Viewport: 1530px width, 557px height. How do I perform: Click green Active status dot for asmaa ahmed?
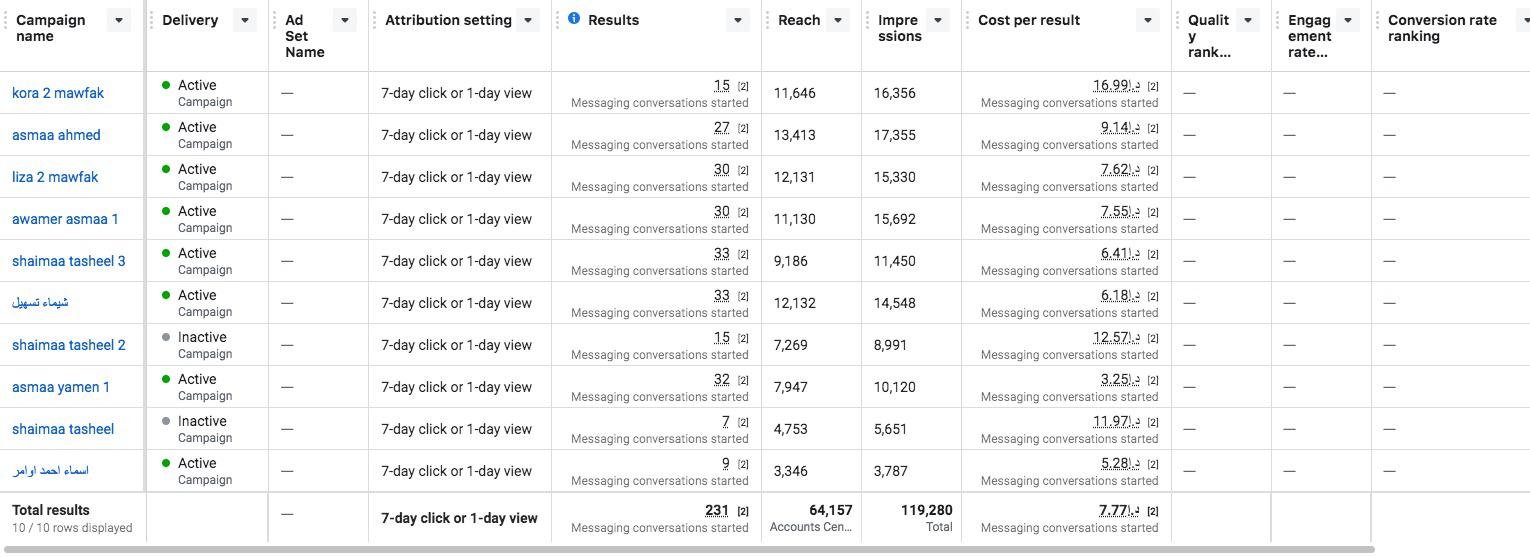click(x=166, y=127)
